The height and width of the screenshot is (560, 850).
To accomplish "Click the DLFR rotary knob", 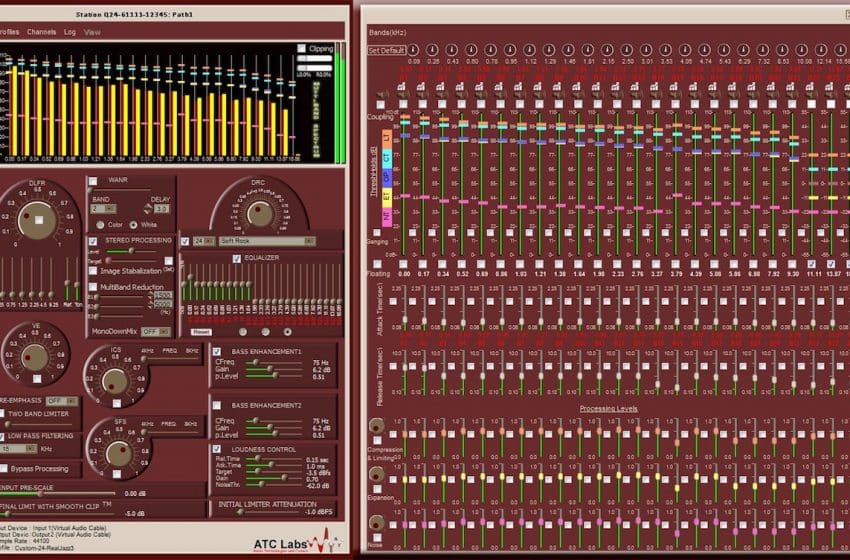I will tap(38, 217).
